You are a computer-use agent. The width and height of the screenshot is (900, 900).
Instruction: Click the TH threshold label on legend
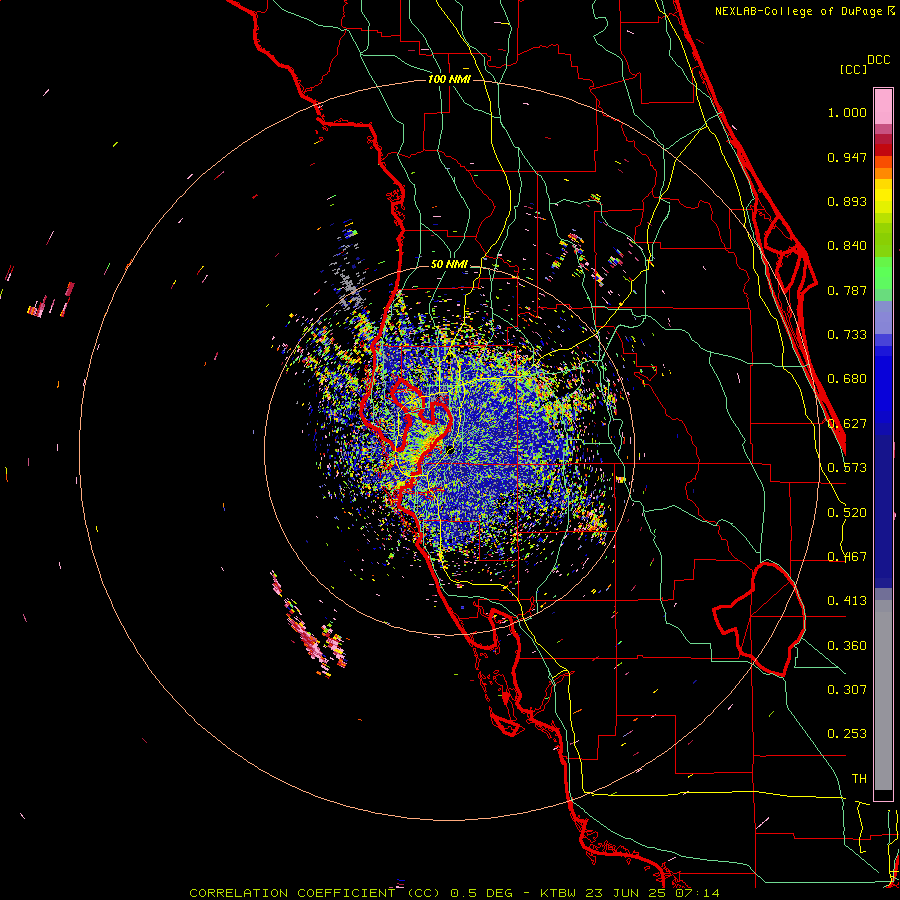point(859,779)
